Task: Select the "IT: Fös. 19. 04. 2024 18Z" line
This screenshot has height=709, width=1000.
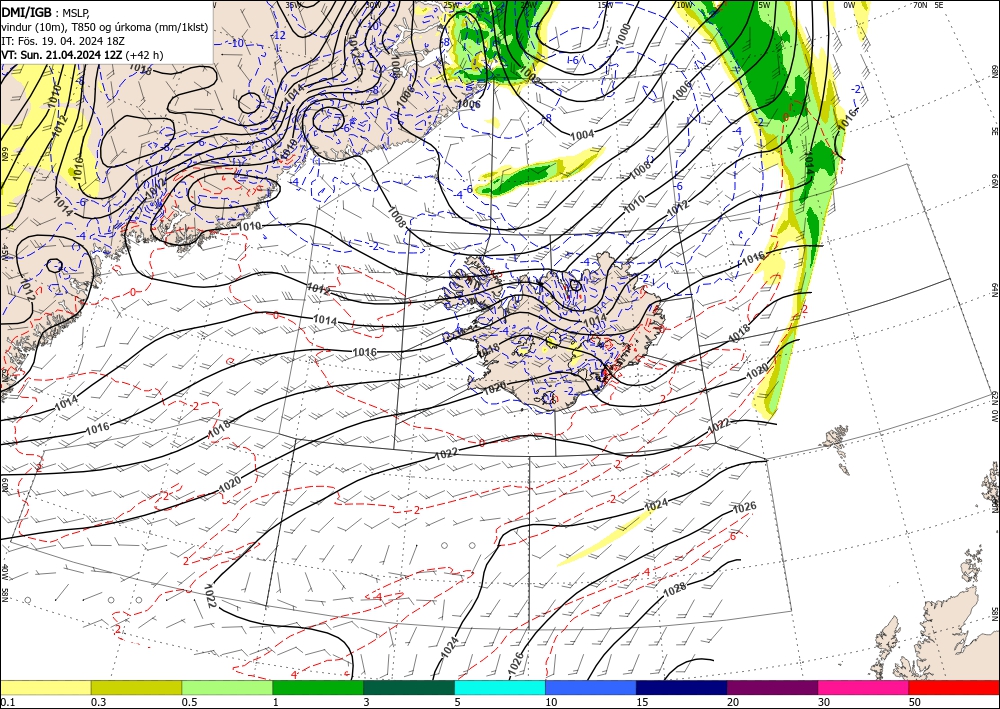Action: click(x=62, y=41)
